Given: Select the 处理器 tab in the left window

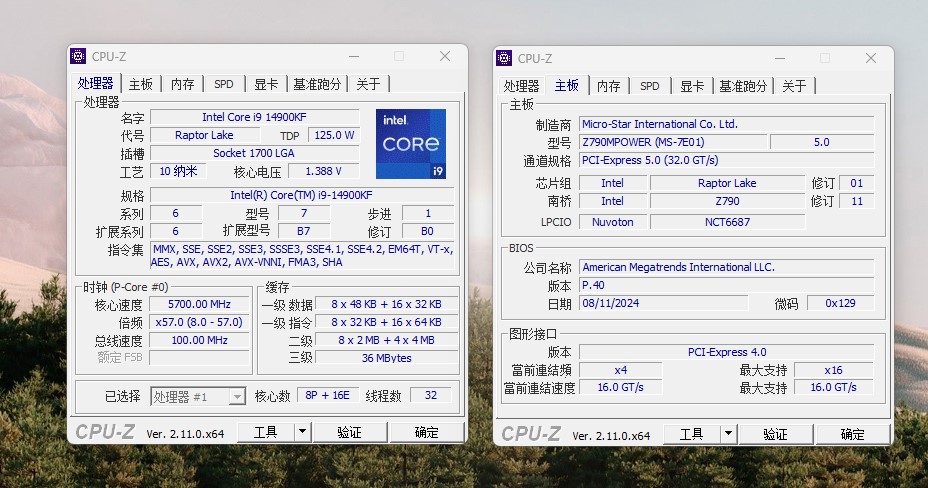Looking at the screenshot, I should click(95, 83).
